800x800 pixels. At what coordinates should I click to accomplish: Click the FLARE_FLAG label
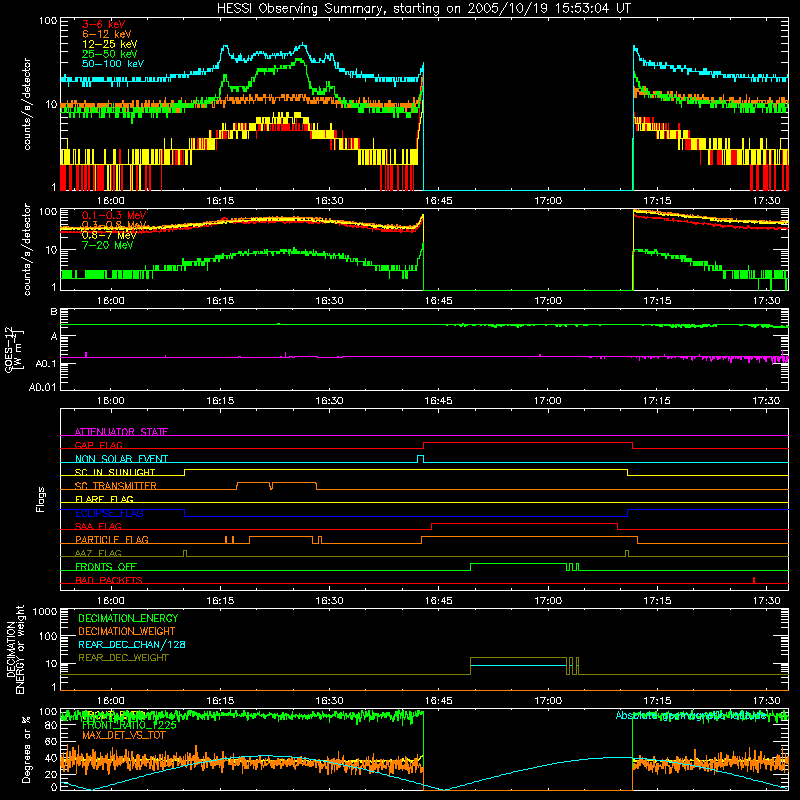[104, 499]
